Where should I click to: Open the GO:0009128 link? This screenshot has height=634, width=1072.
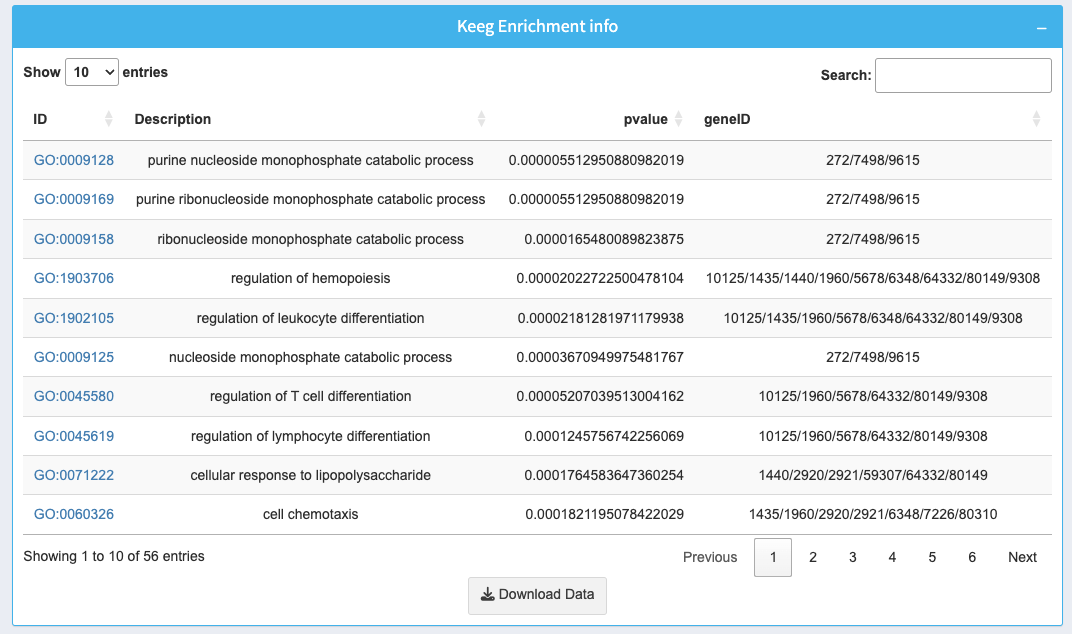[x=74, y=160]
